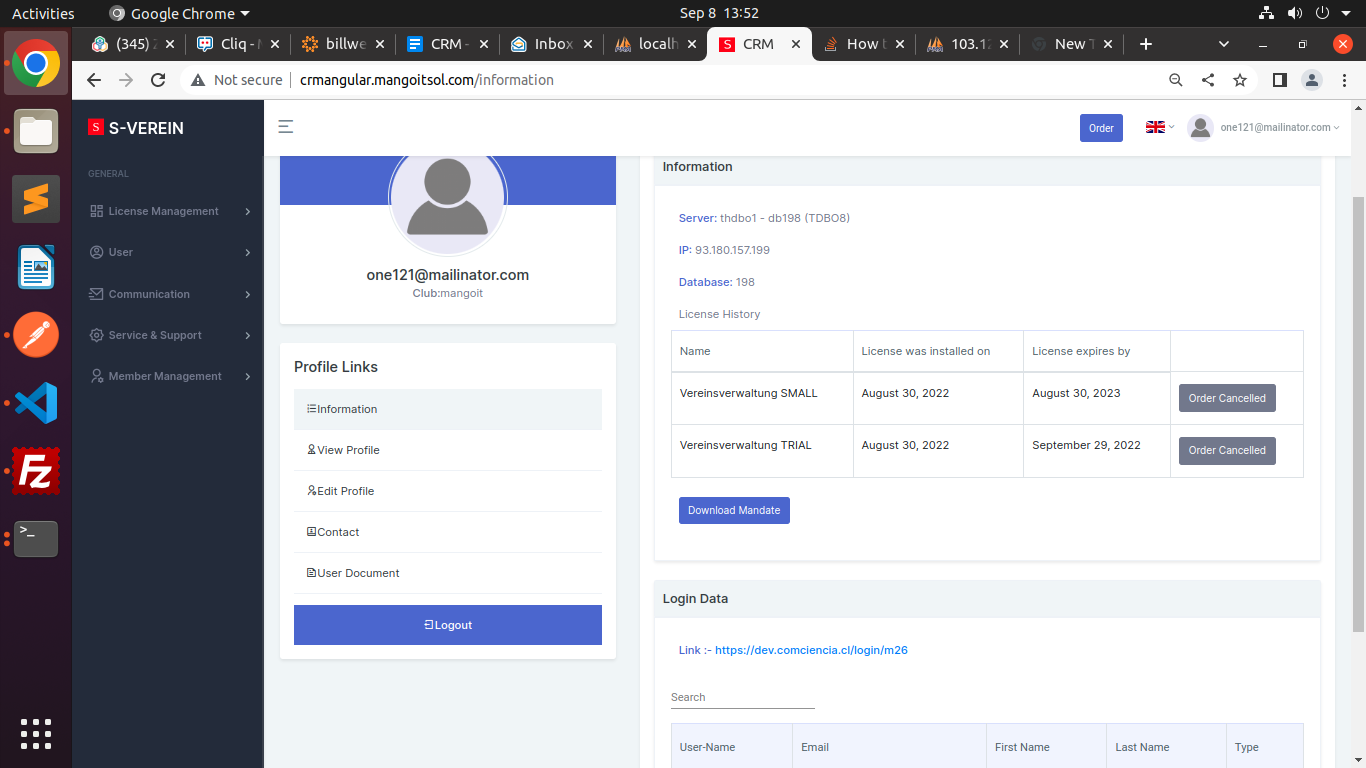Image resolution: width=1366 pixels, height=768 pixels.
Task: Click the Service & Support gear icon
Action: tap(97, 335)
